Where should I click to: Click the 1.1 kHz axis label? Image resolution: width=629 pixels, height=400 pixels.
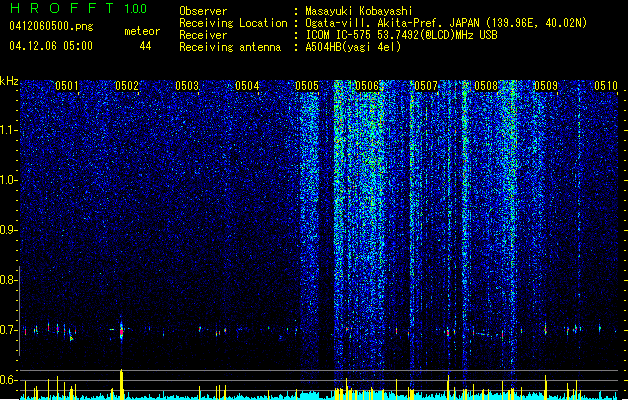pyautogui.click(x=8, y=130)
